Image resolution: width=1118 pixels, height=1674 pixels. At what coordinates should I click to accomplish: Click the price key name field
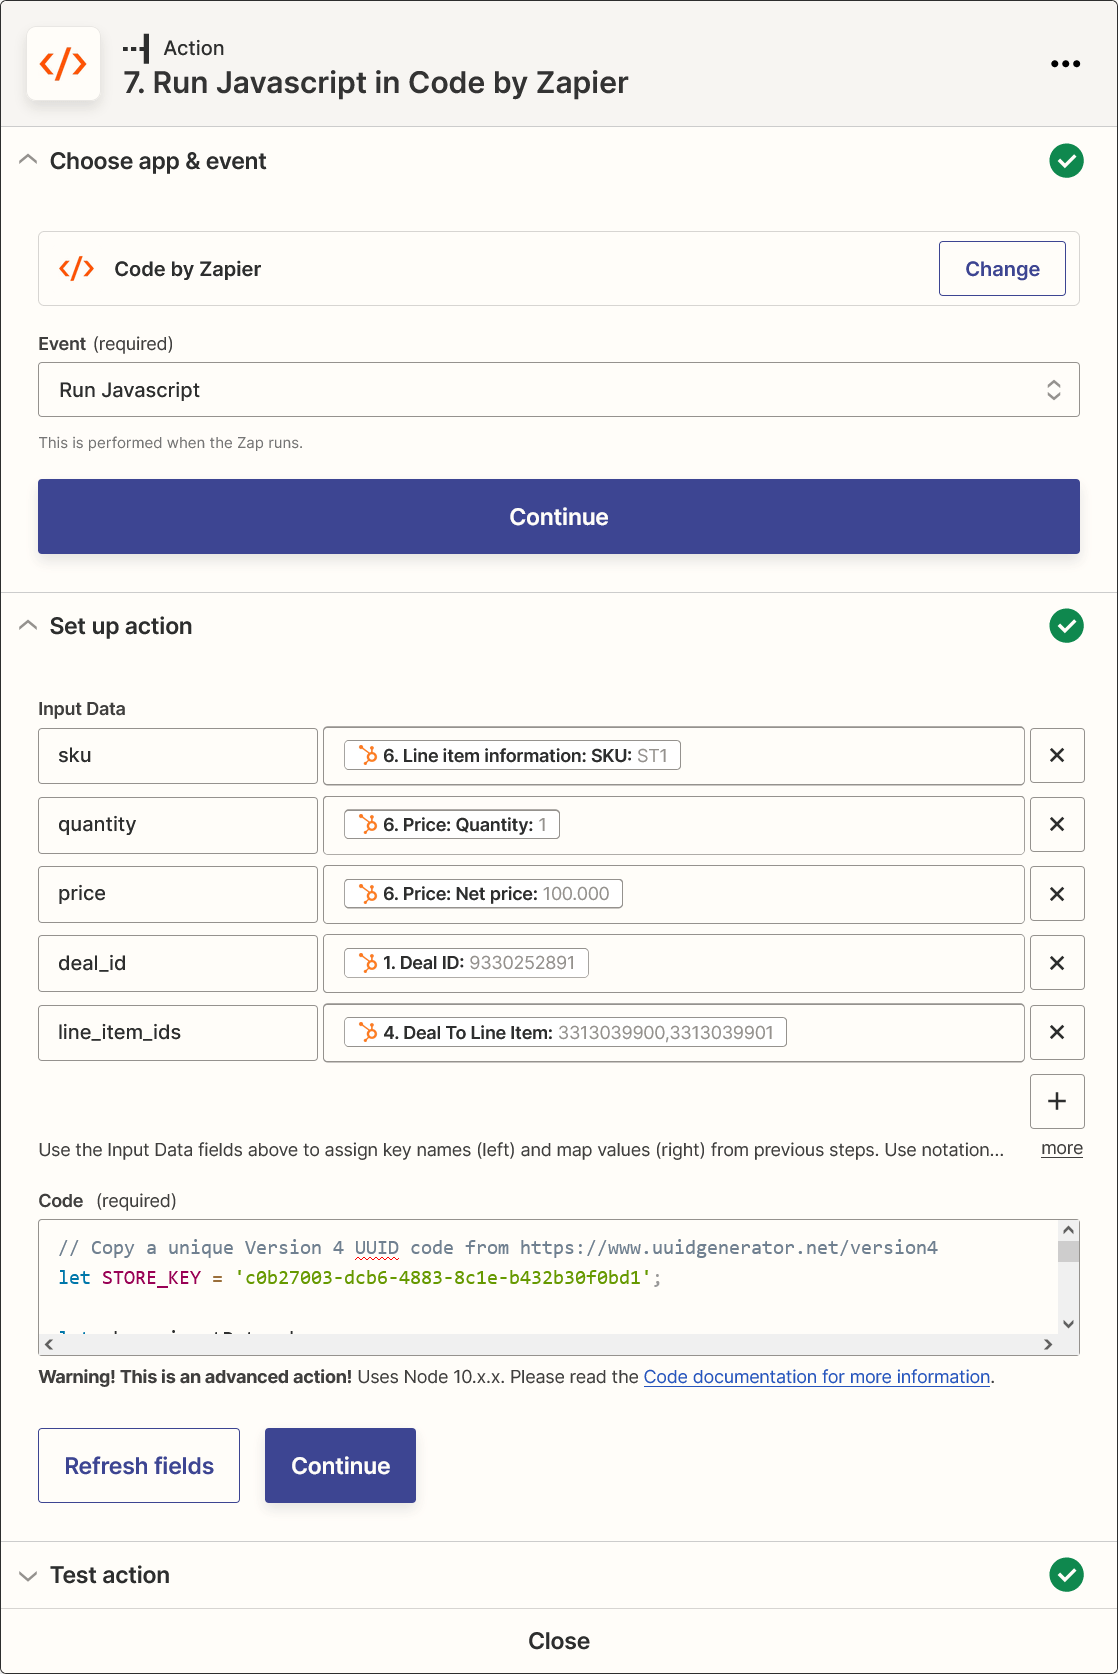coord(178,894)
